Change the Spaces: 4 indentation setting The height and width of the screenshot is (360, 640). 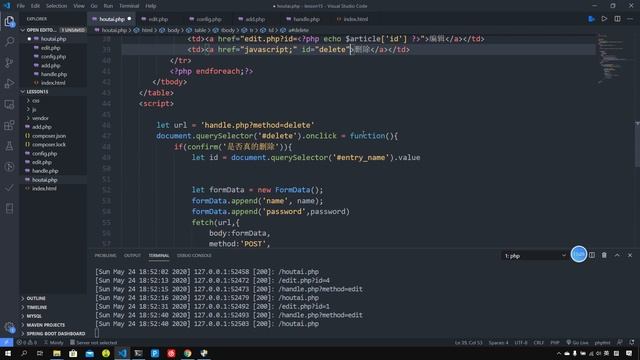click(x=498, y=342)
